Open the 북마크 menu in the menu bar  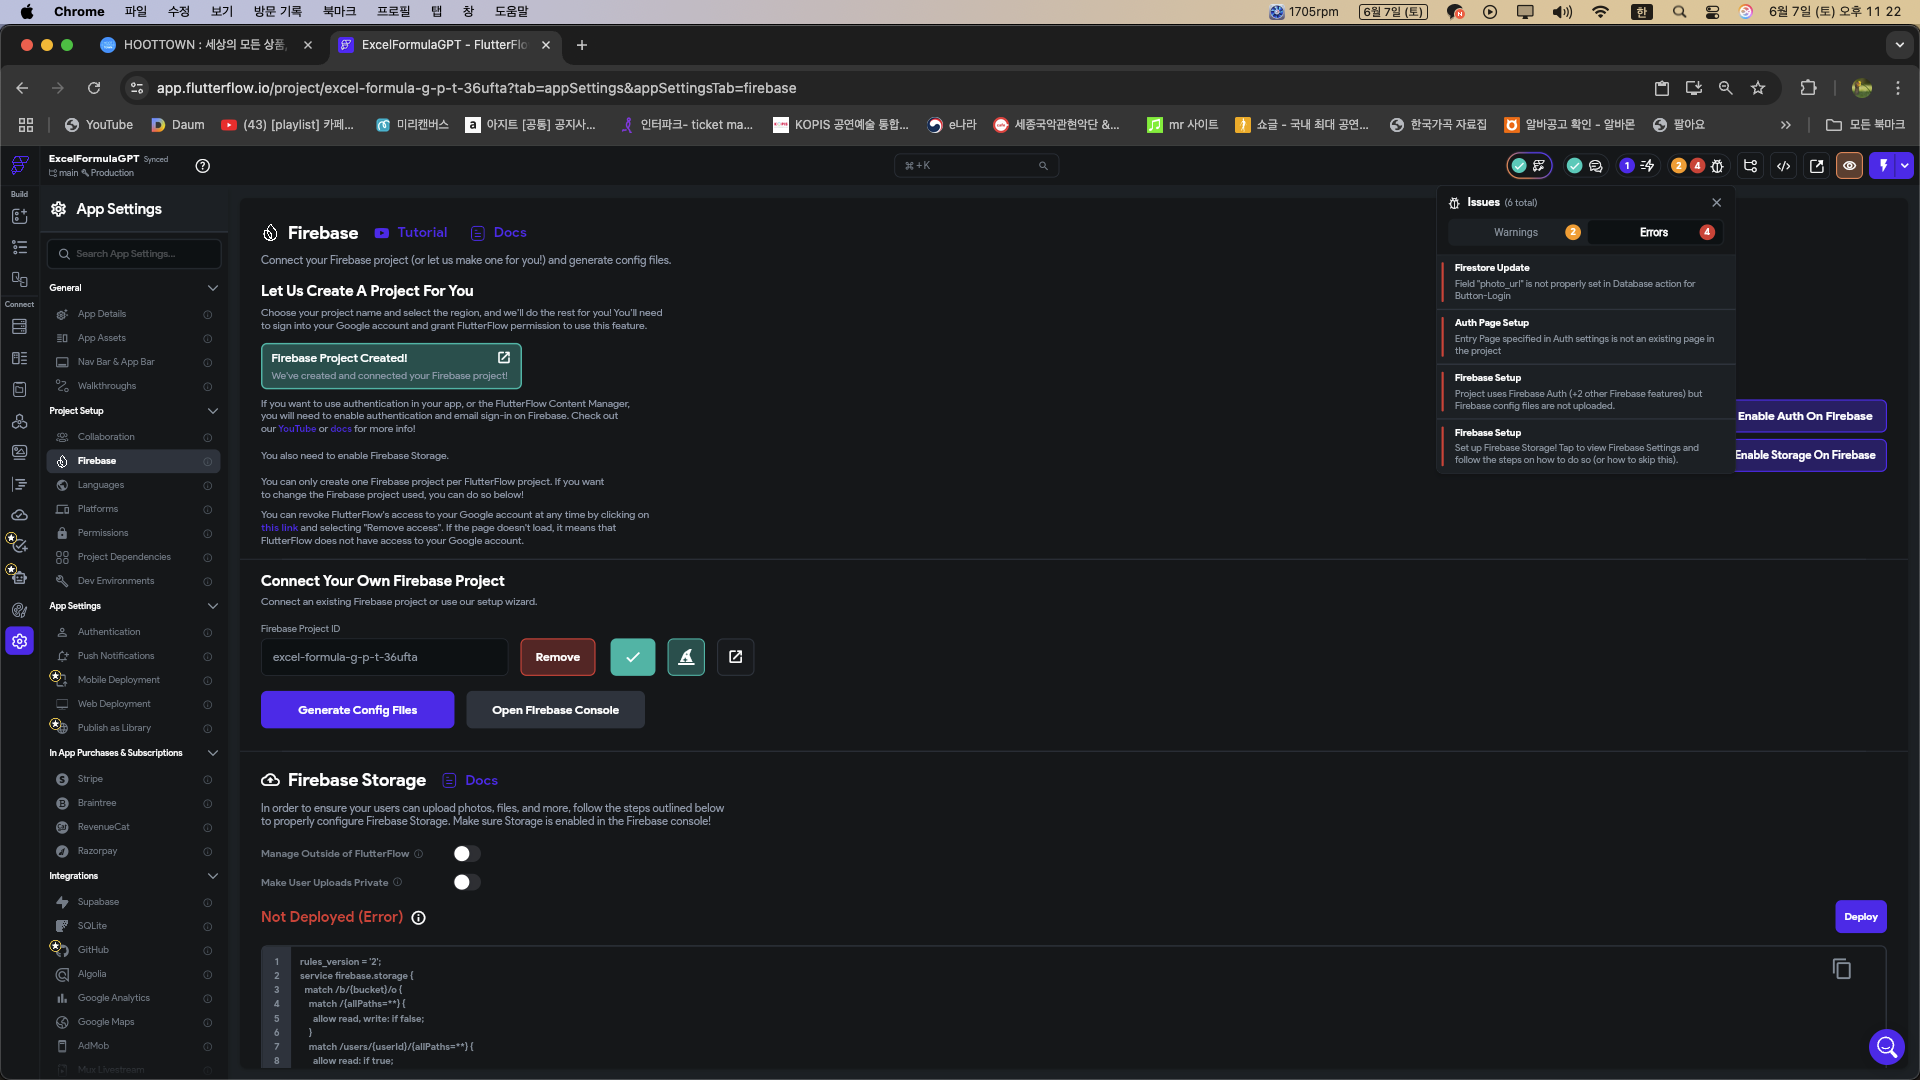click(340, 12)
